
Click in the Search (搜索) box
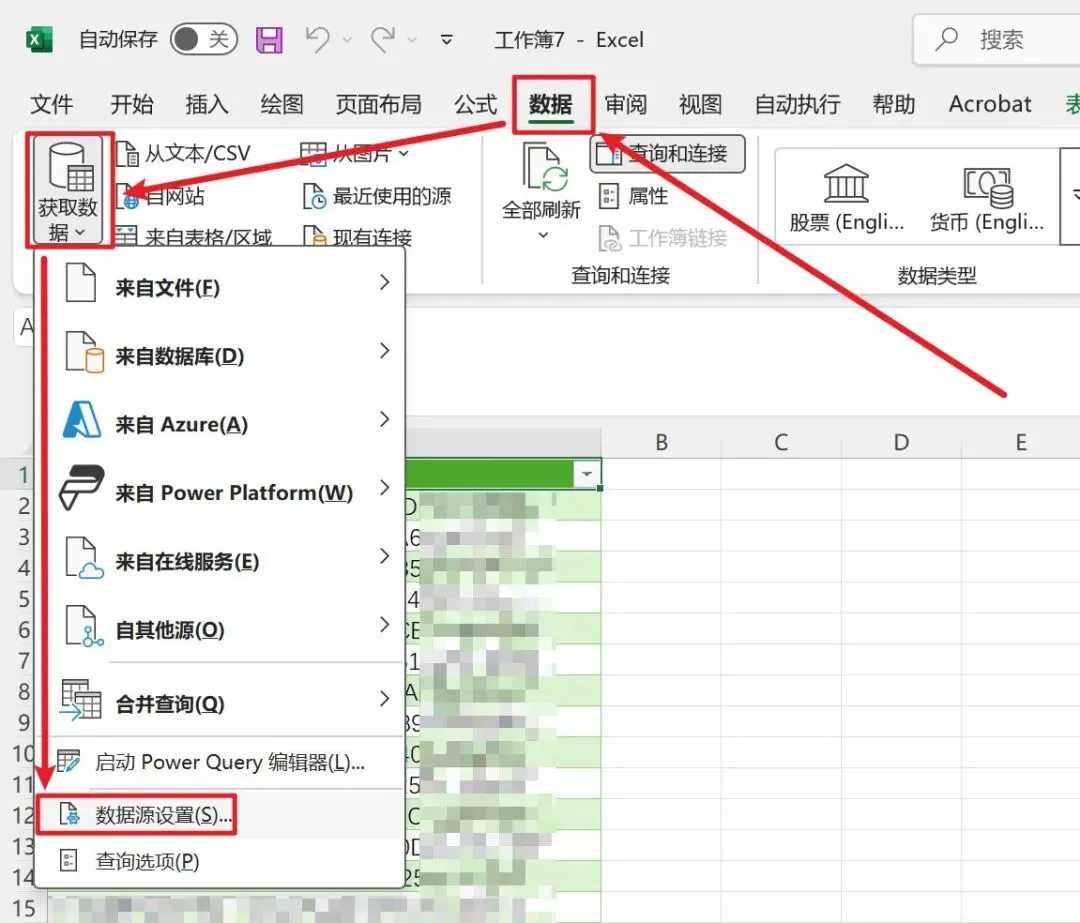click(x=997, y=39)
